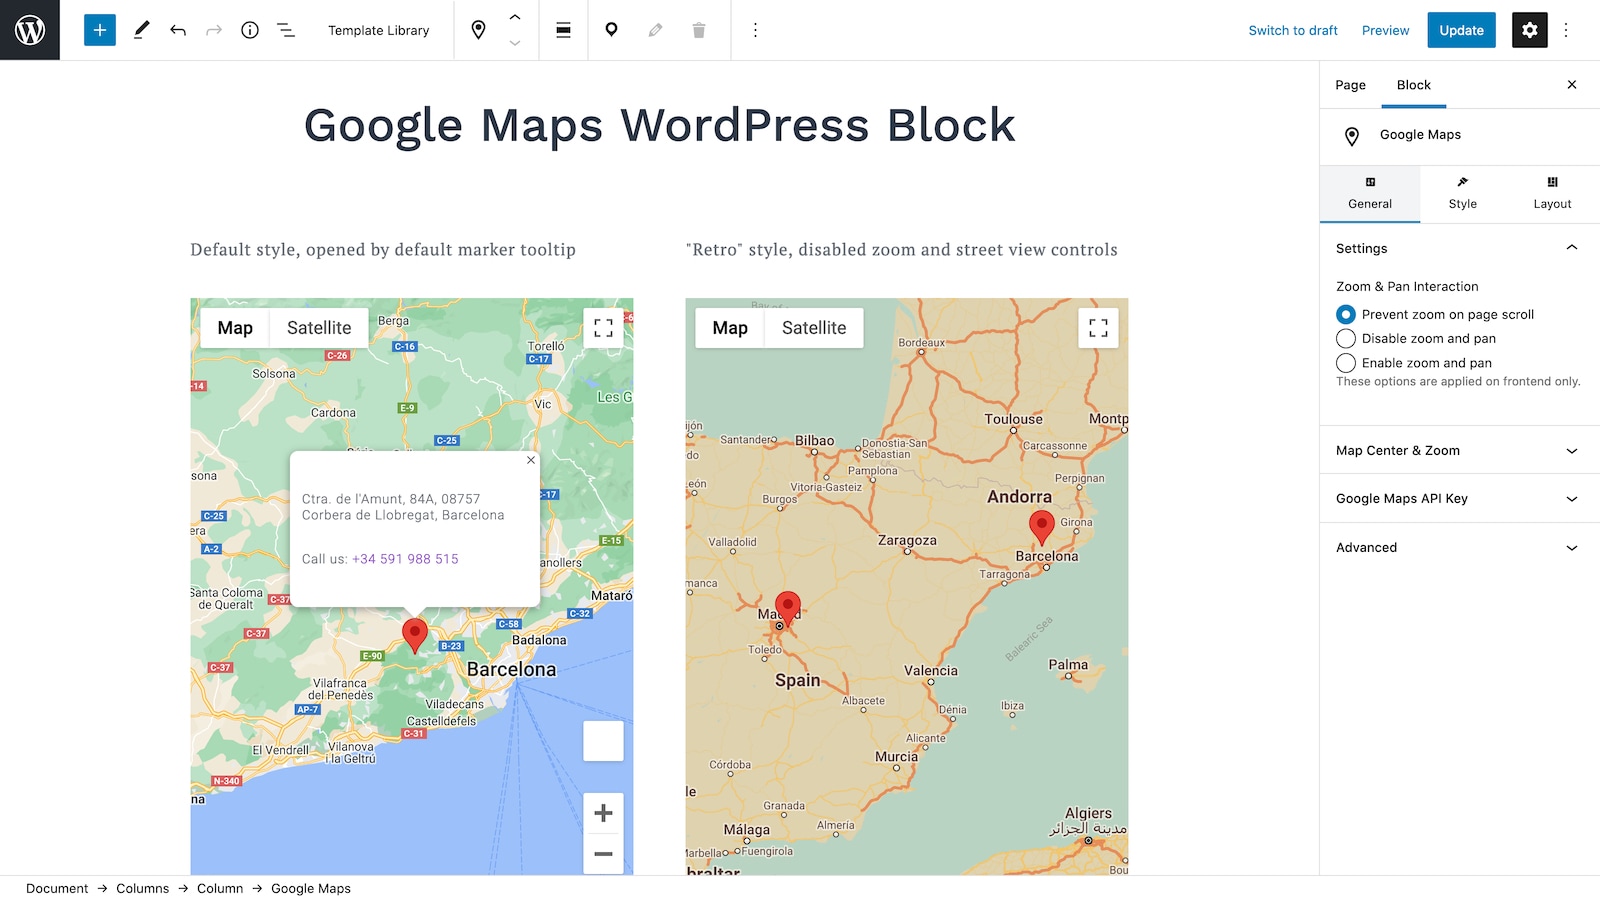Click the Columns breadcrumb
Viewport: 1600px width, 900px height.
click(x=142, y=888)
